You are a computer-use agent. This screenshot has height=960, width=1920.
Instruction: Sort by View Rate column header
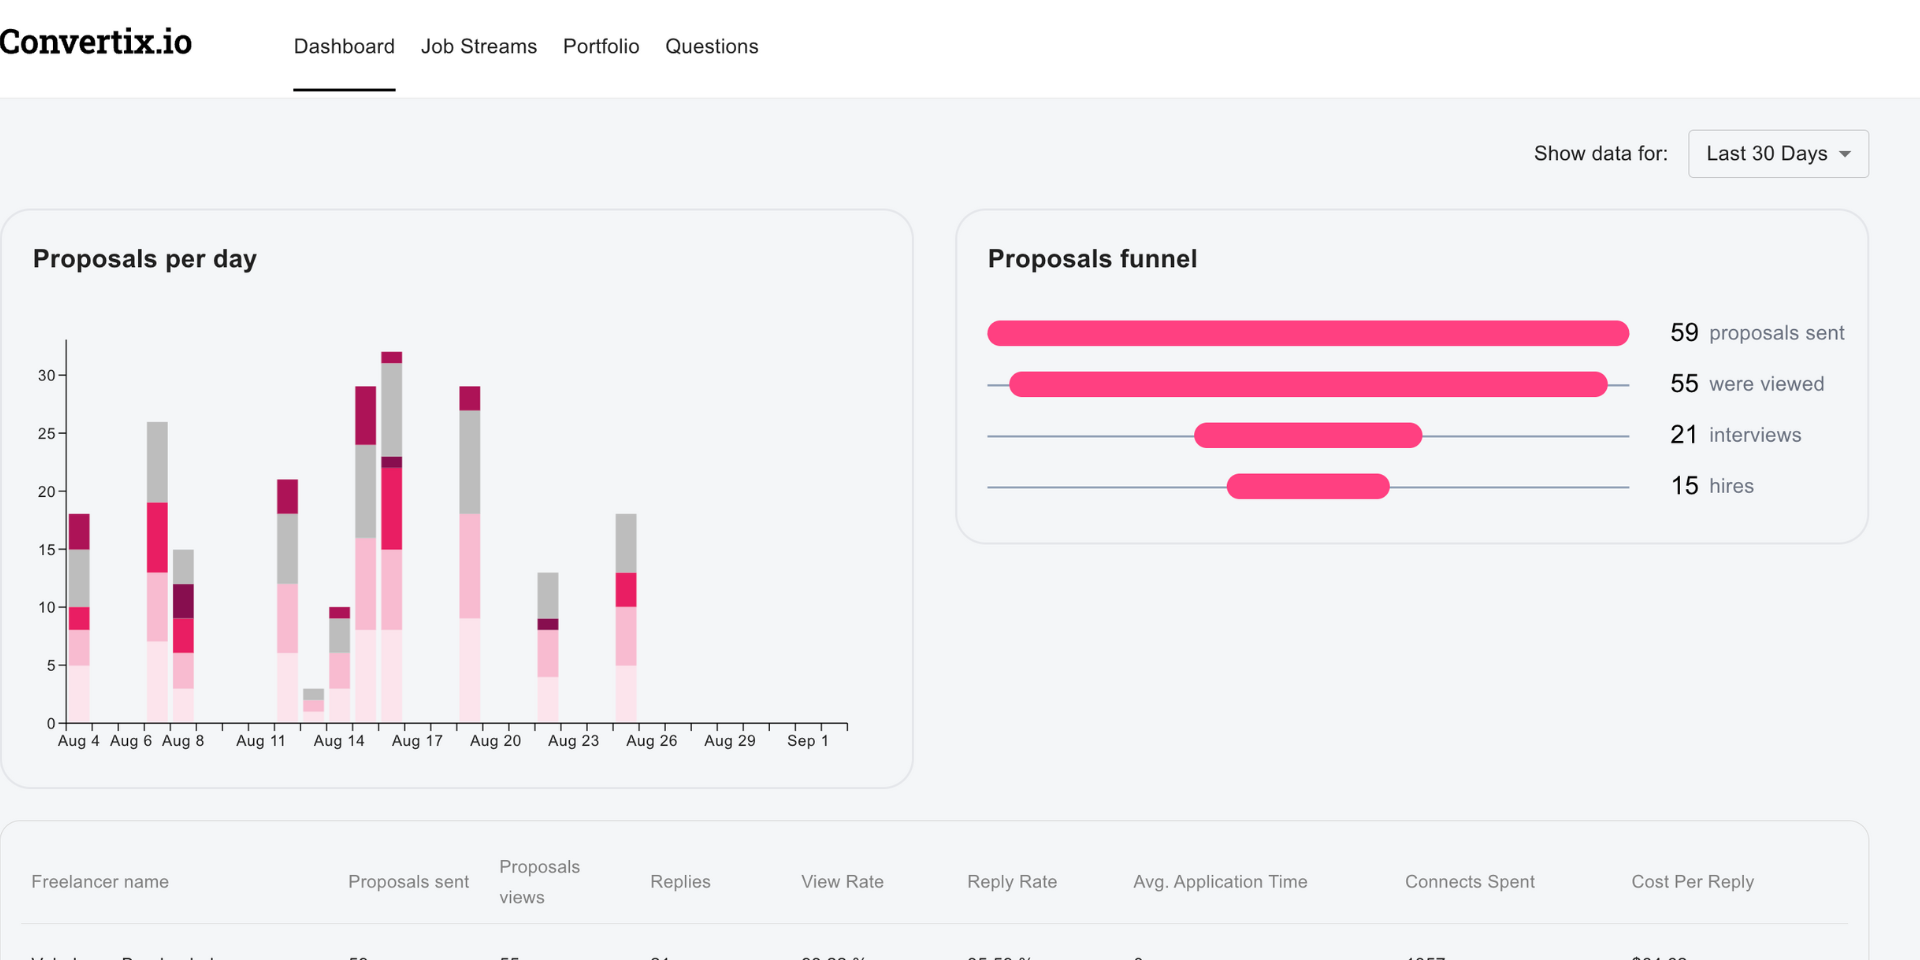point(842,882)
